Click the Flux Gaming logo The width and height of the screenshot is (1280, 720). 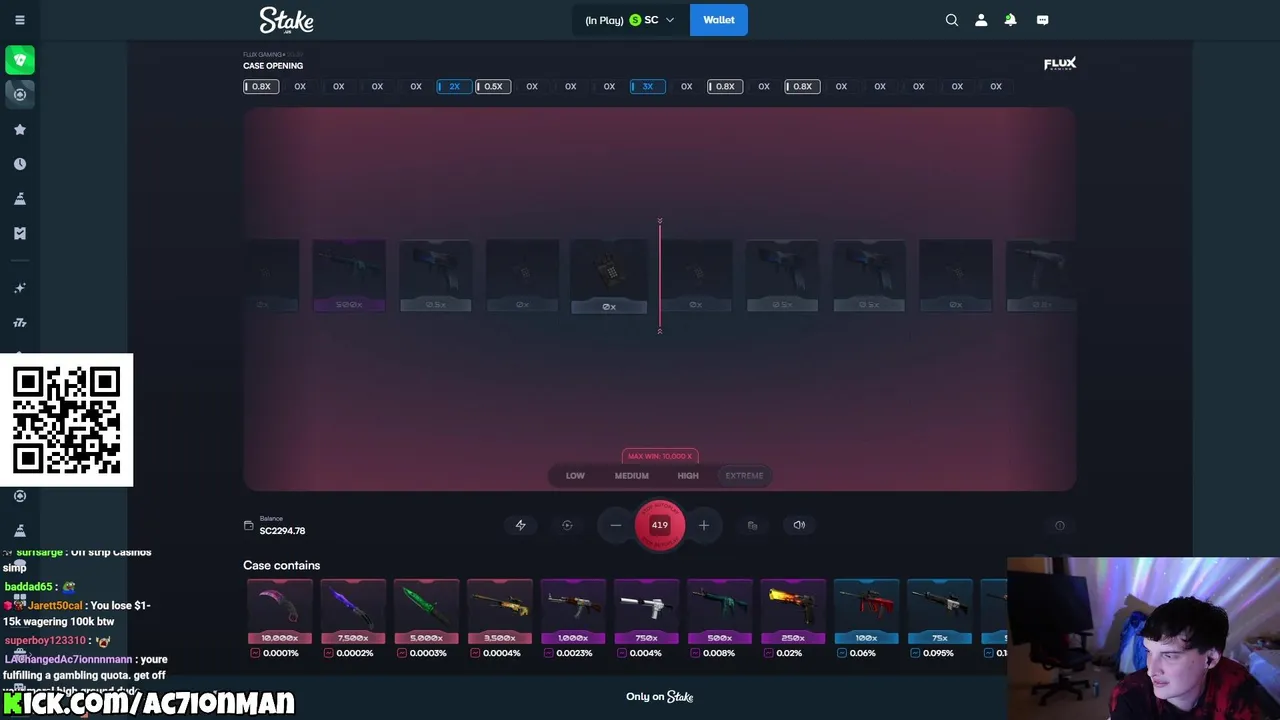pyautogui.click(x=1060, y=64)
